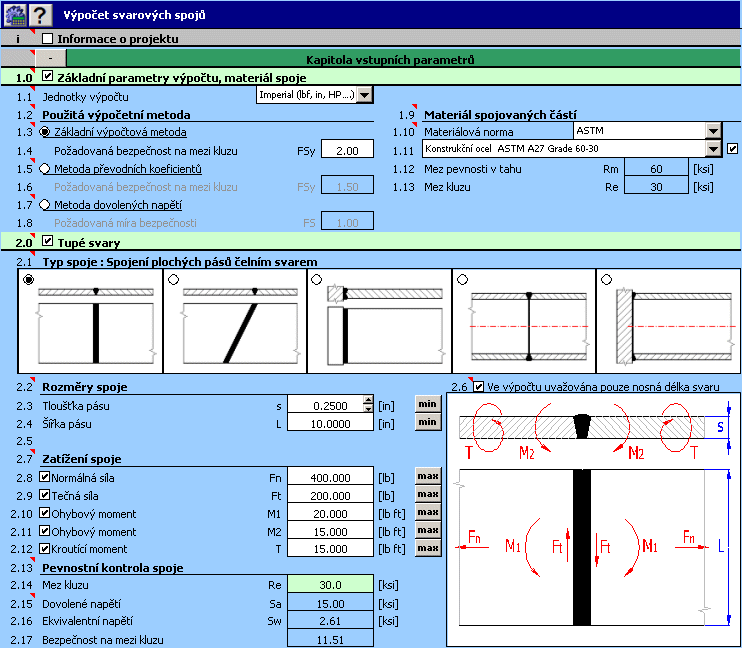This screenshot has height=648, width=742.
Task: Expand the Materiálová norma ASTM dropdown
Action: [x=712, y=131]
